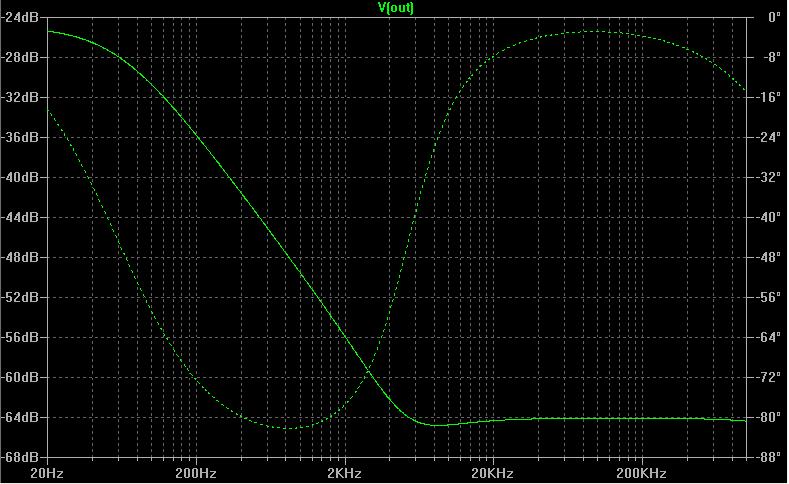
Task: Click the -32° phase axis label
Action: coord(767,177)
